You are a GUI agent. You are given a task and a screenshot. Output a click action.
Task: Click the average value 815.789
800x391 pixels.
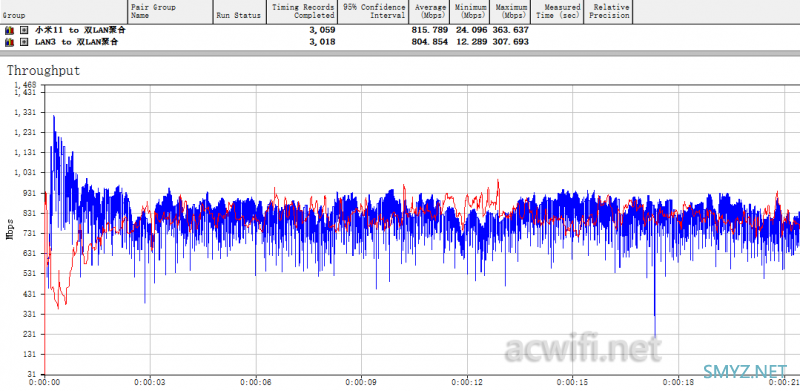[x=430, y=30]
